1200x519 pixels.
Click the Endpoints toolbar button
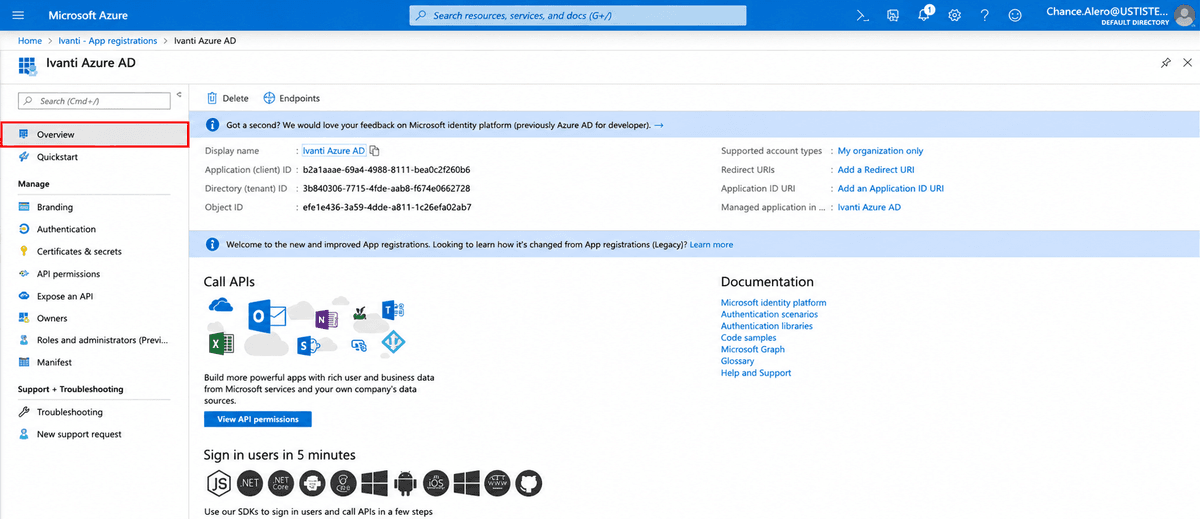pyautogui.click(x=292, y=98)
